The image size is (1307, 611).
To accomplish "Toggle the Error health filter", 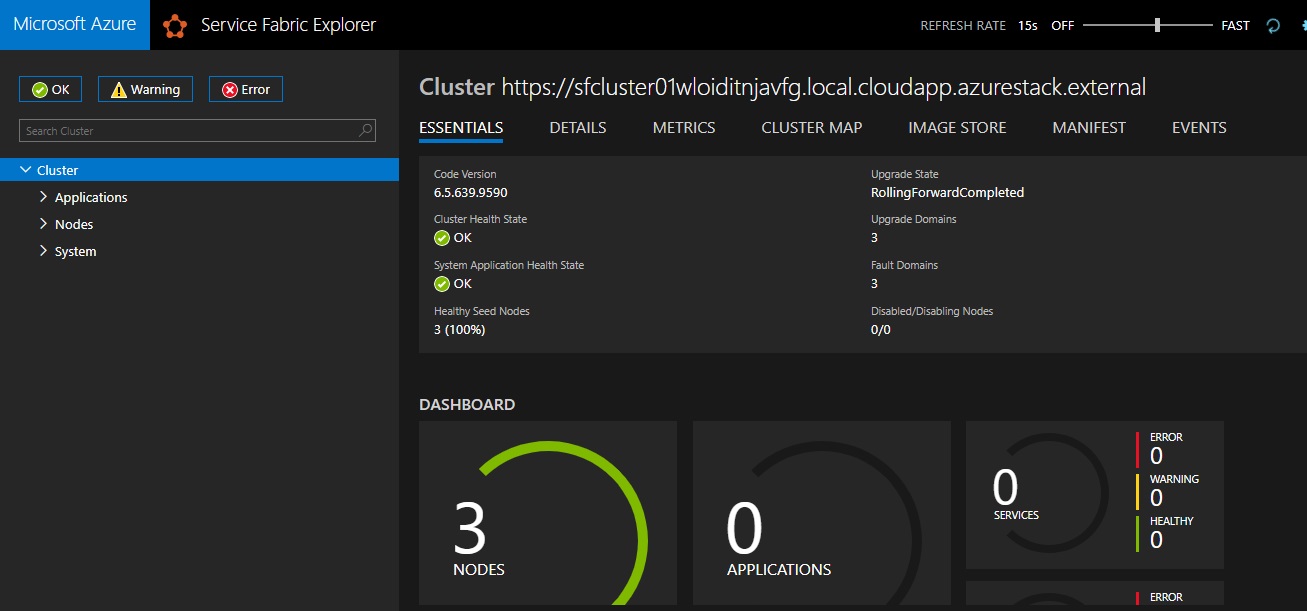I will 246,89.
